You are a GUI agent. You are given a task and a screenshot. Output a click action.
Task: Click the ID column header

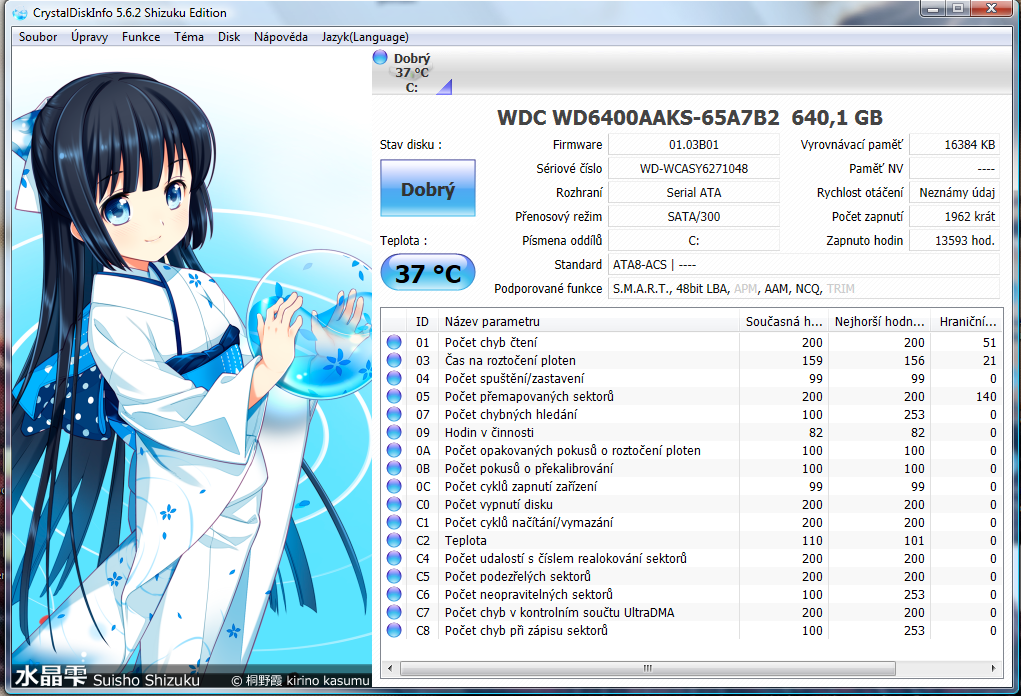point(423,322)
